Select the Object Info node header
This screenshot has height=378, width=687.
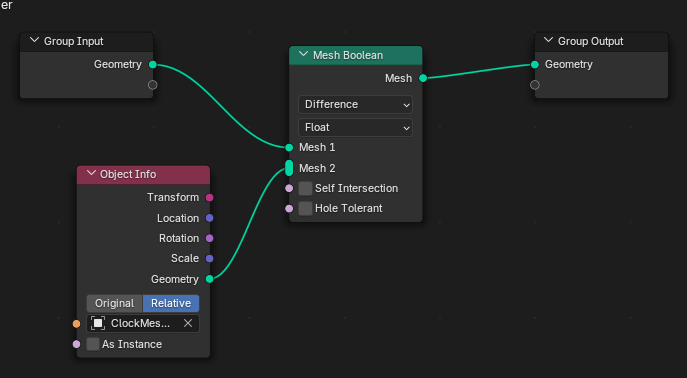(x=143, y=174)
